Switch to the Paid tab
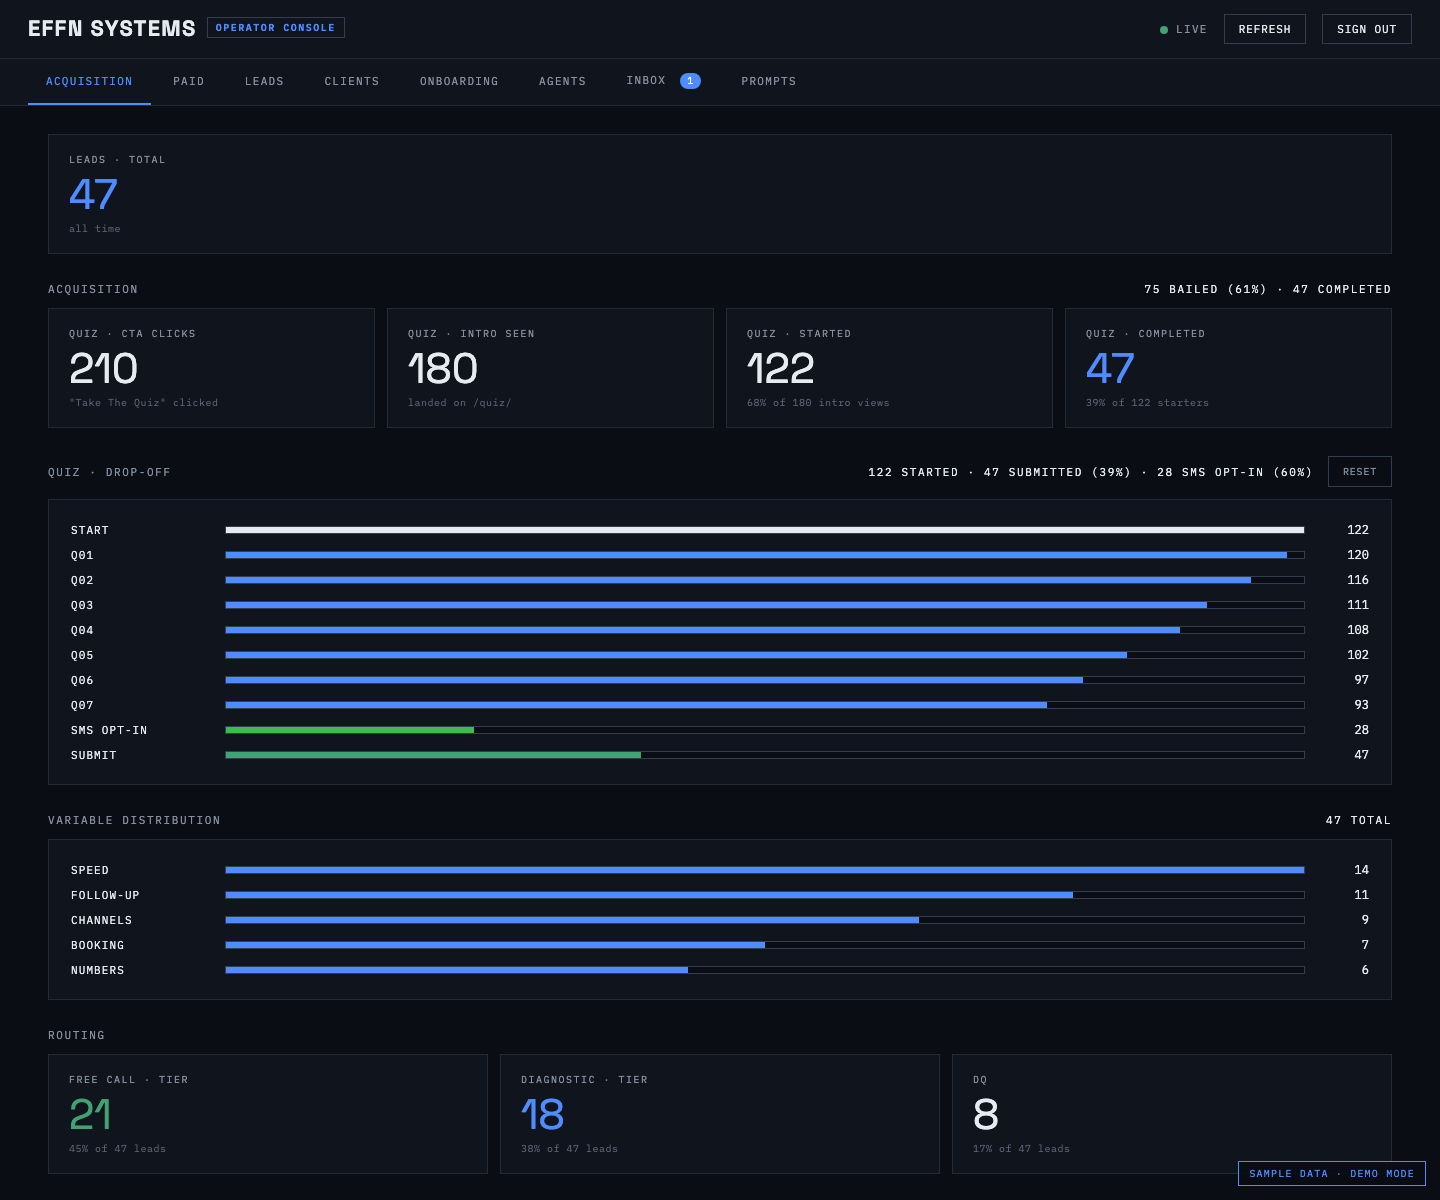The height and width of the screenshot is (1200, 1440). (189, 81)
